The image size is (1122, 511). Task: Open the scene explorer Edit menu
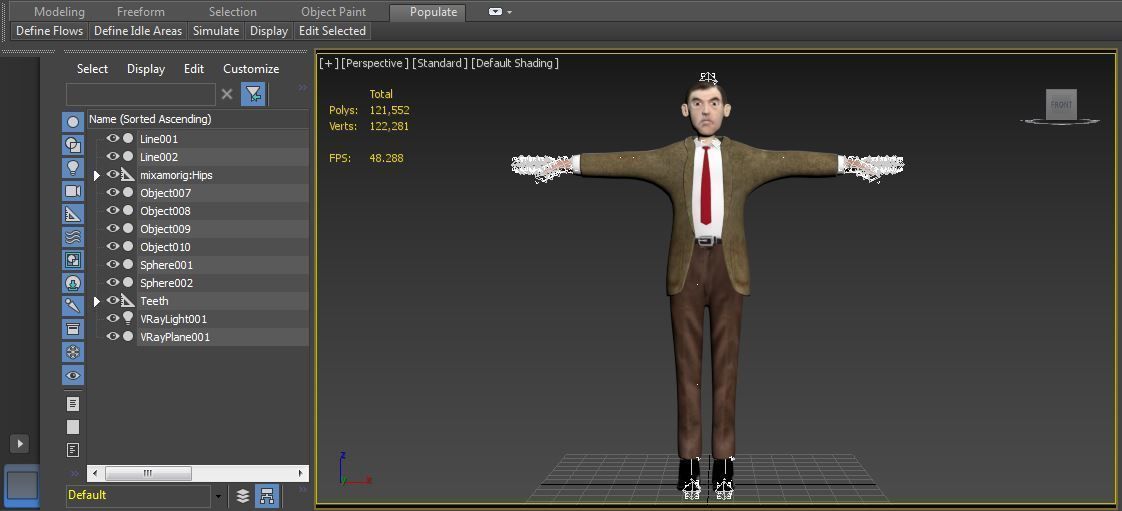[194, 69]
